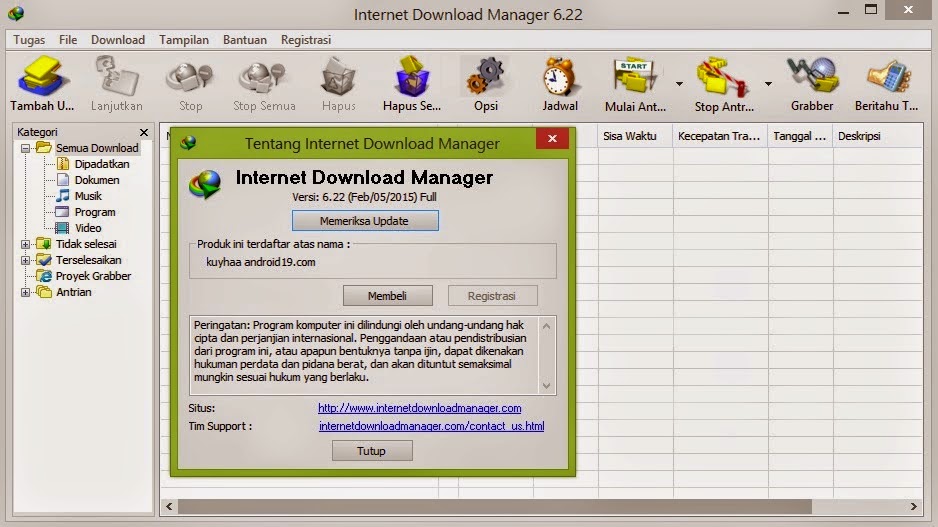Open Opsi settings from the toolbar
Image resolution: width=938 pixels, height=527 pixels.
coord(485,76)
